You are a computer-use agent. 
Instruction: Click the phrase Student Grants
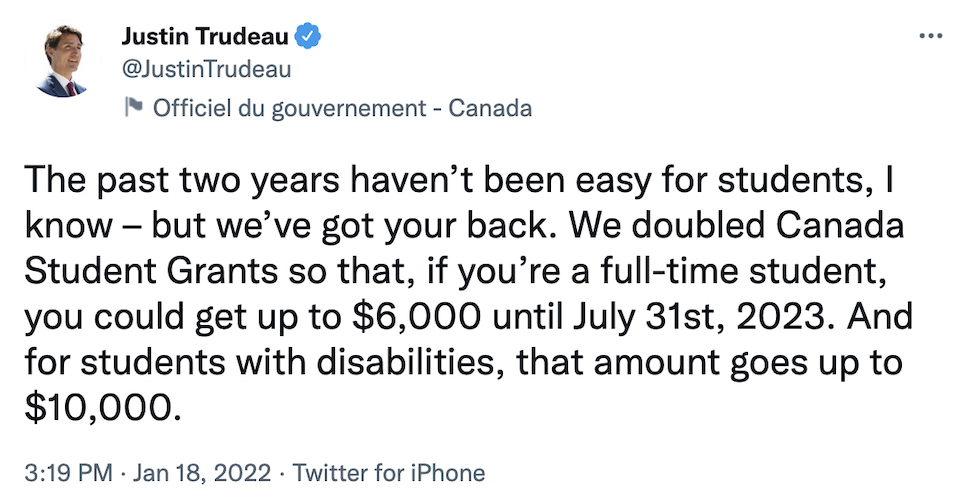pos(152,271)
